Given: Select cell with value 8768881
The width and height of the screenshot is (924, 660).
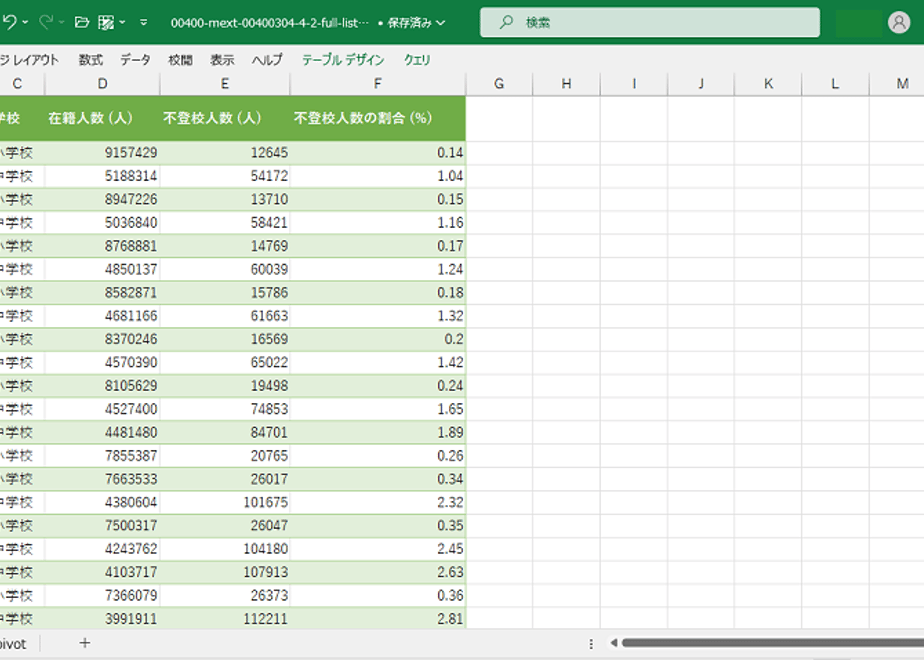Looking at the screenshot, I should pyautogui.click(x=102, y=246).
